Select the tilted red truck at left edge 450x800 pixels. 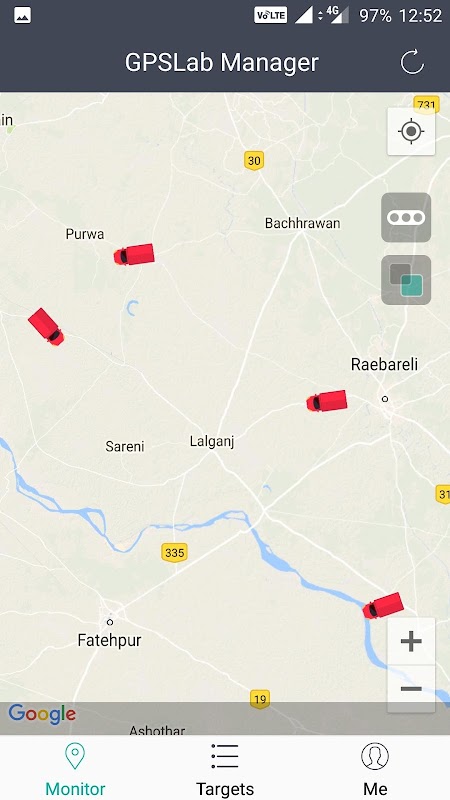tap(46, 327)
